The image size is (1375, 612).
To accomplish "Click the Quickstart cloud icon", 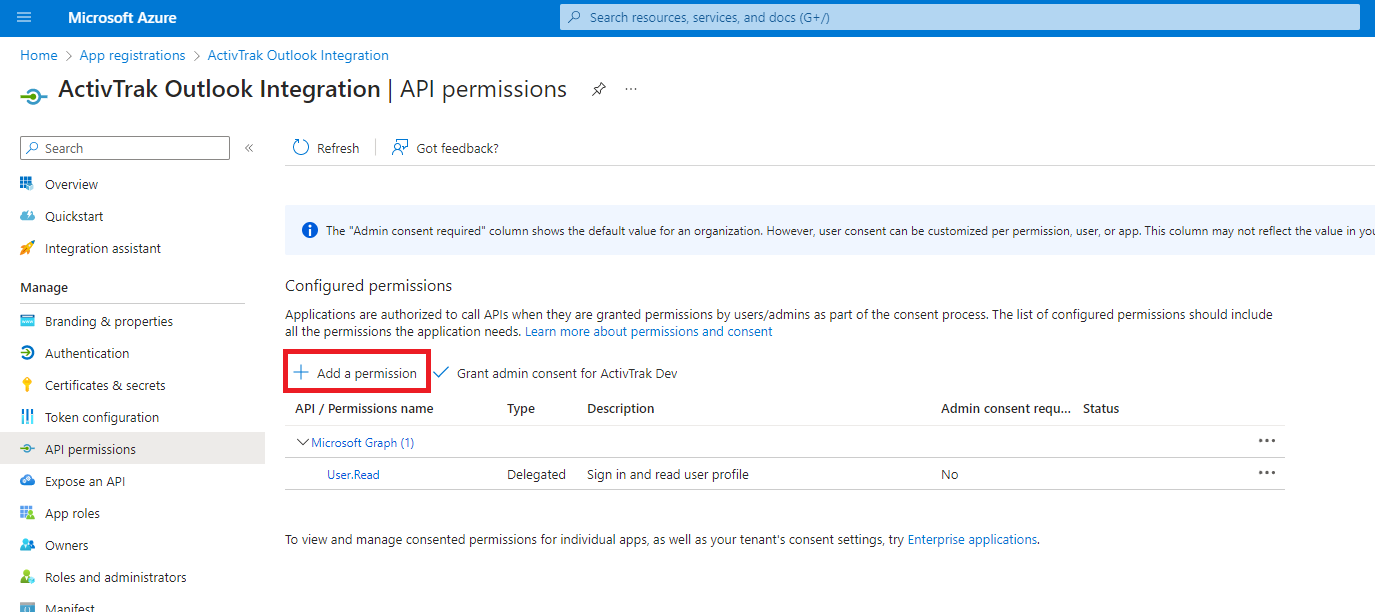I will [27, 216].
